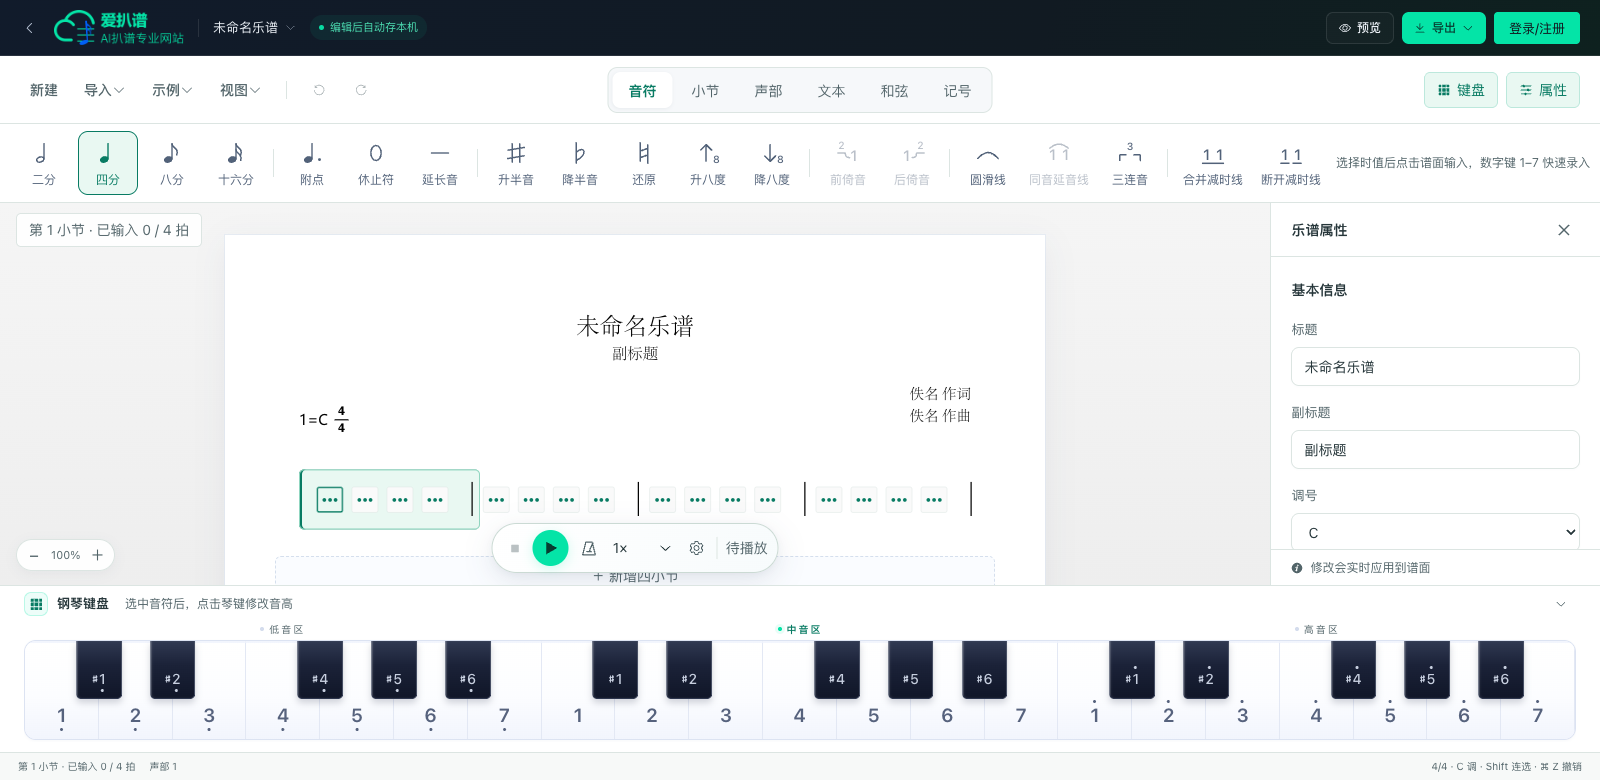Viewport: 1600px width, 780px height.
Task: Toggle the 属性 properties panel
Action: 1543,90
